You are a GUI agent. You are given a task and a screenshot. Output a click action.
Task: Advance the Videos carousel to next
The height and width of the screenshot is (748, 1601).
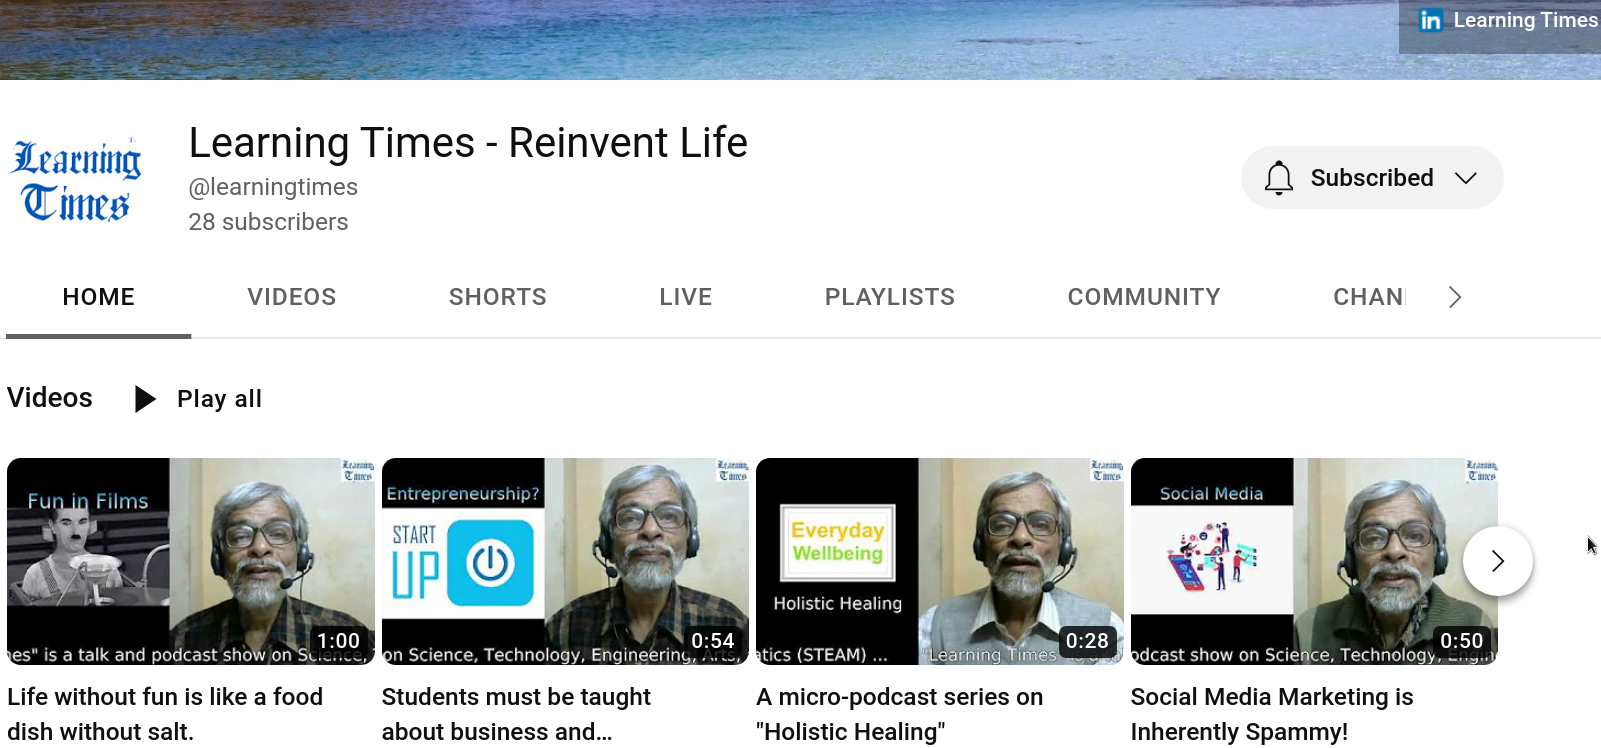point(1497,561)
